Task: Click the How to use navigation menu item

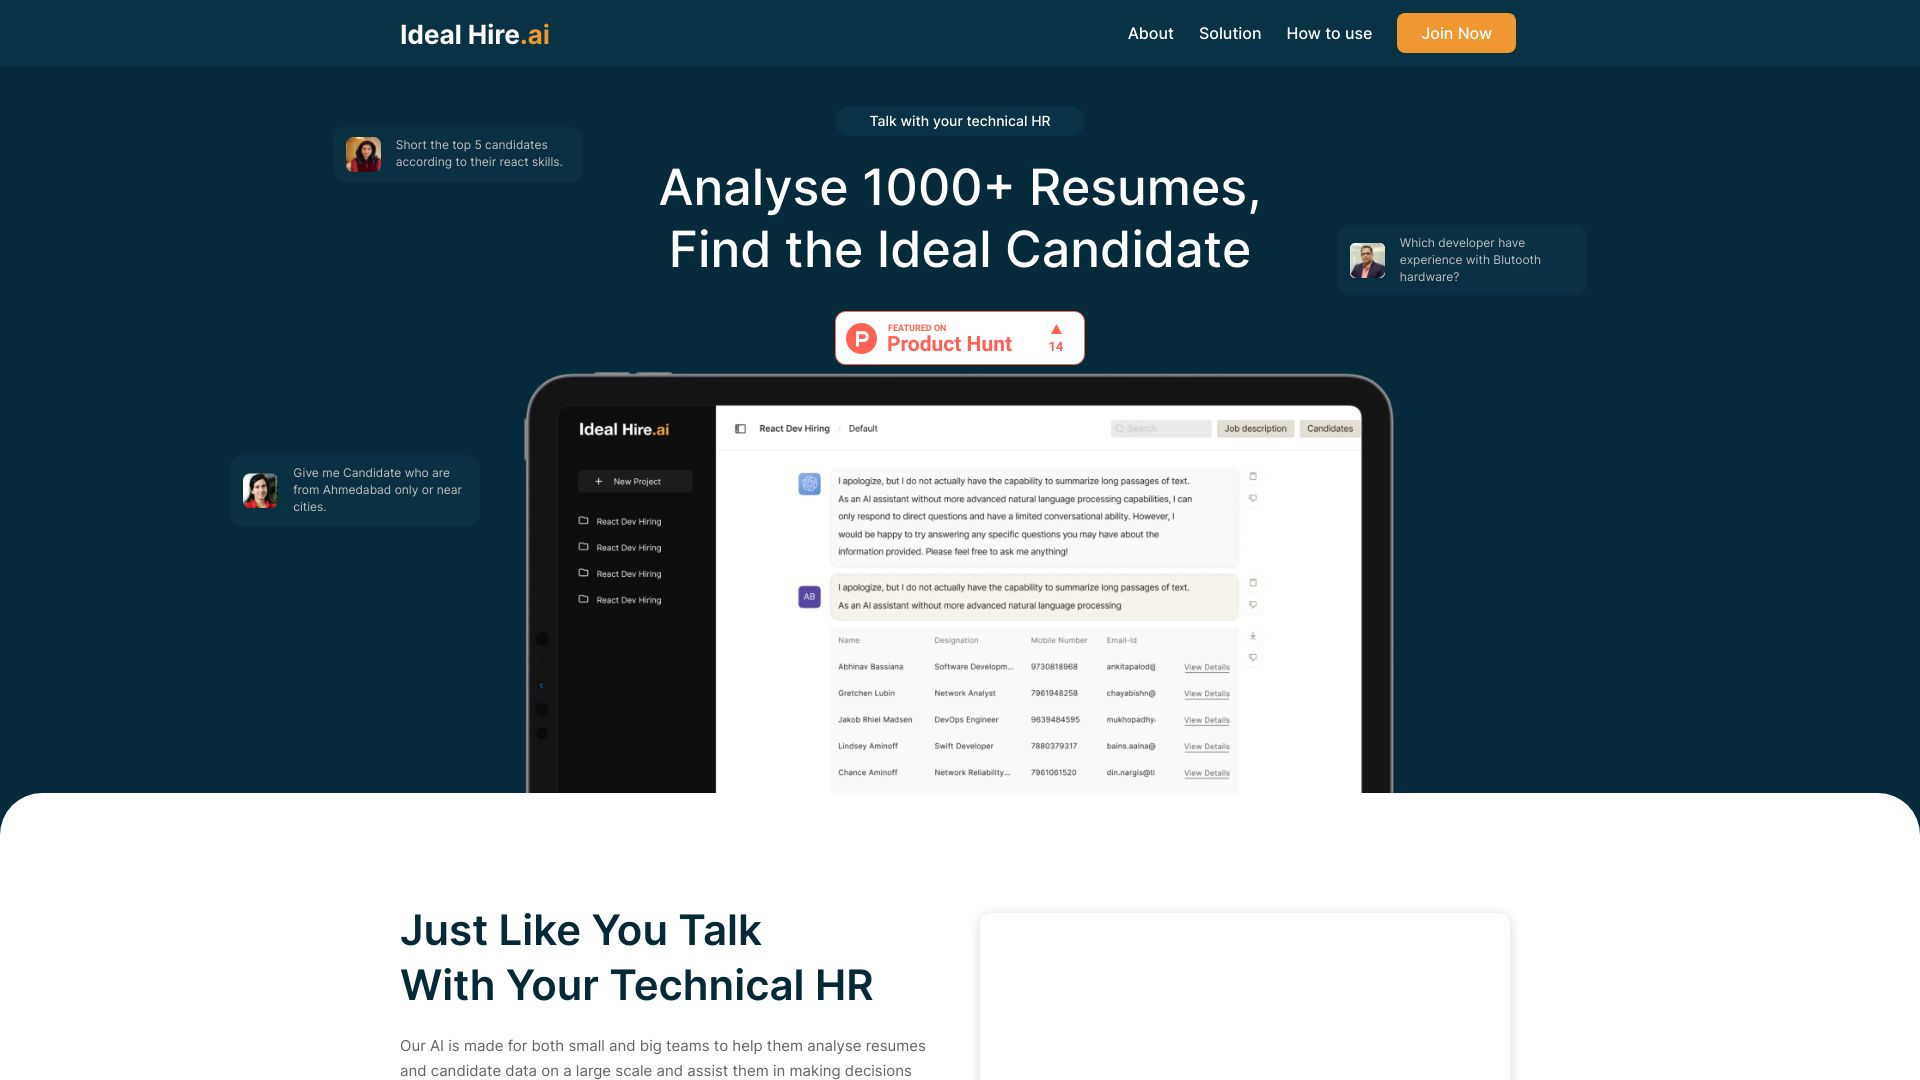Action: coord(1329,33)
